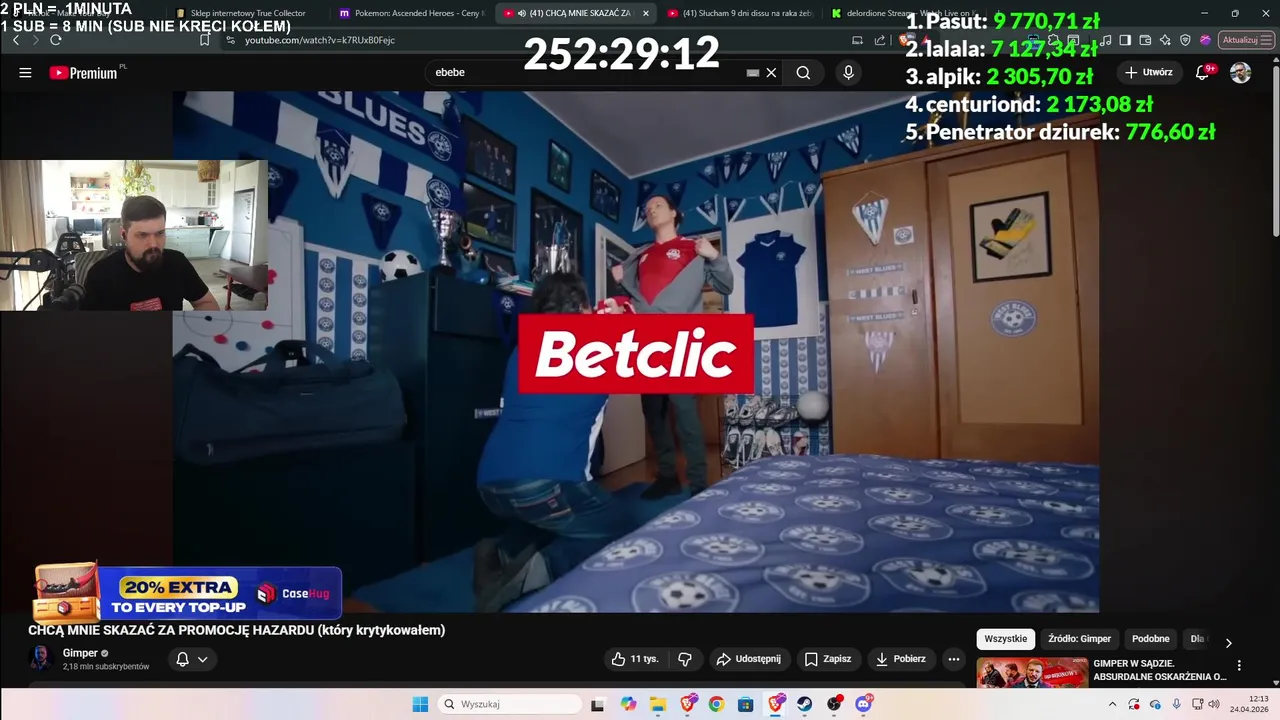Open GIMPER W SĄDZIE video thumbnail

click(1032, 673)
